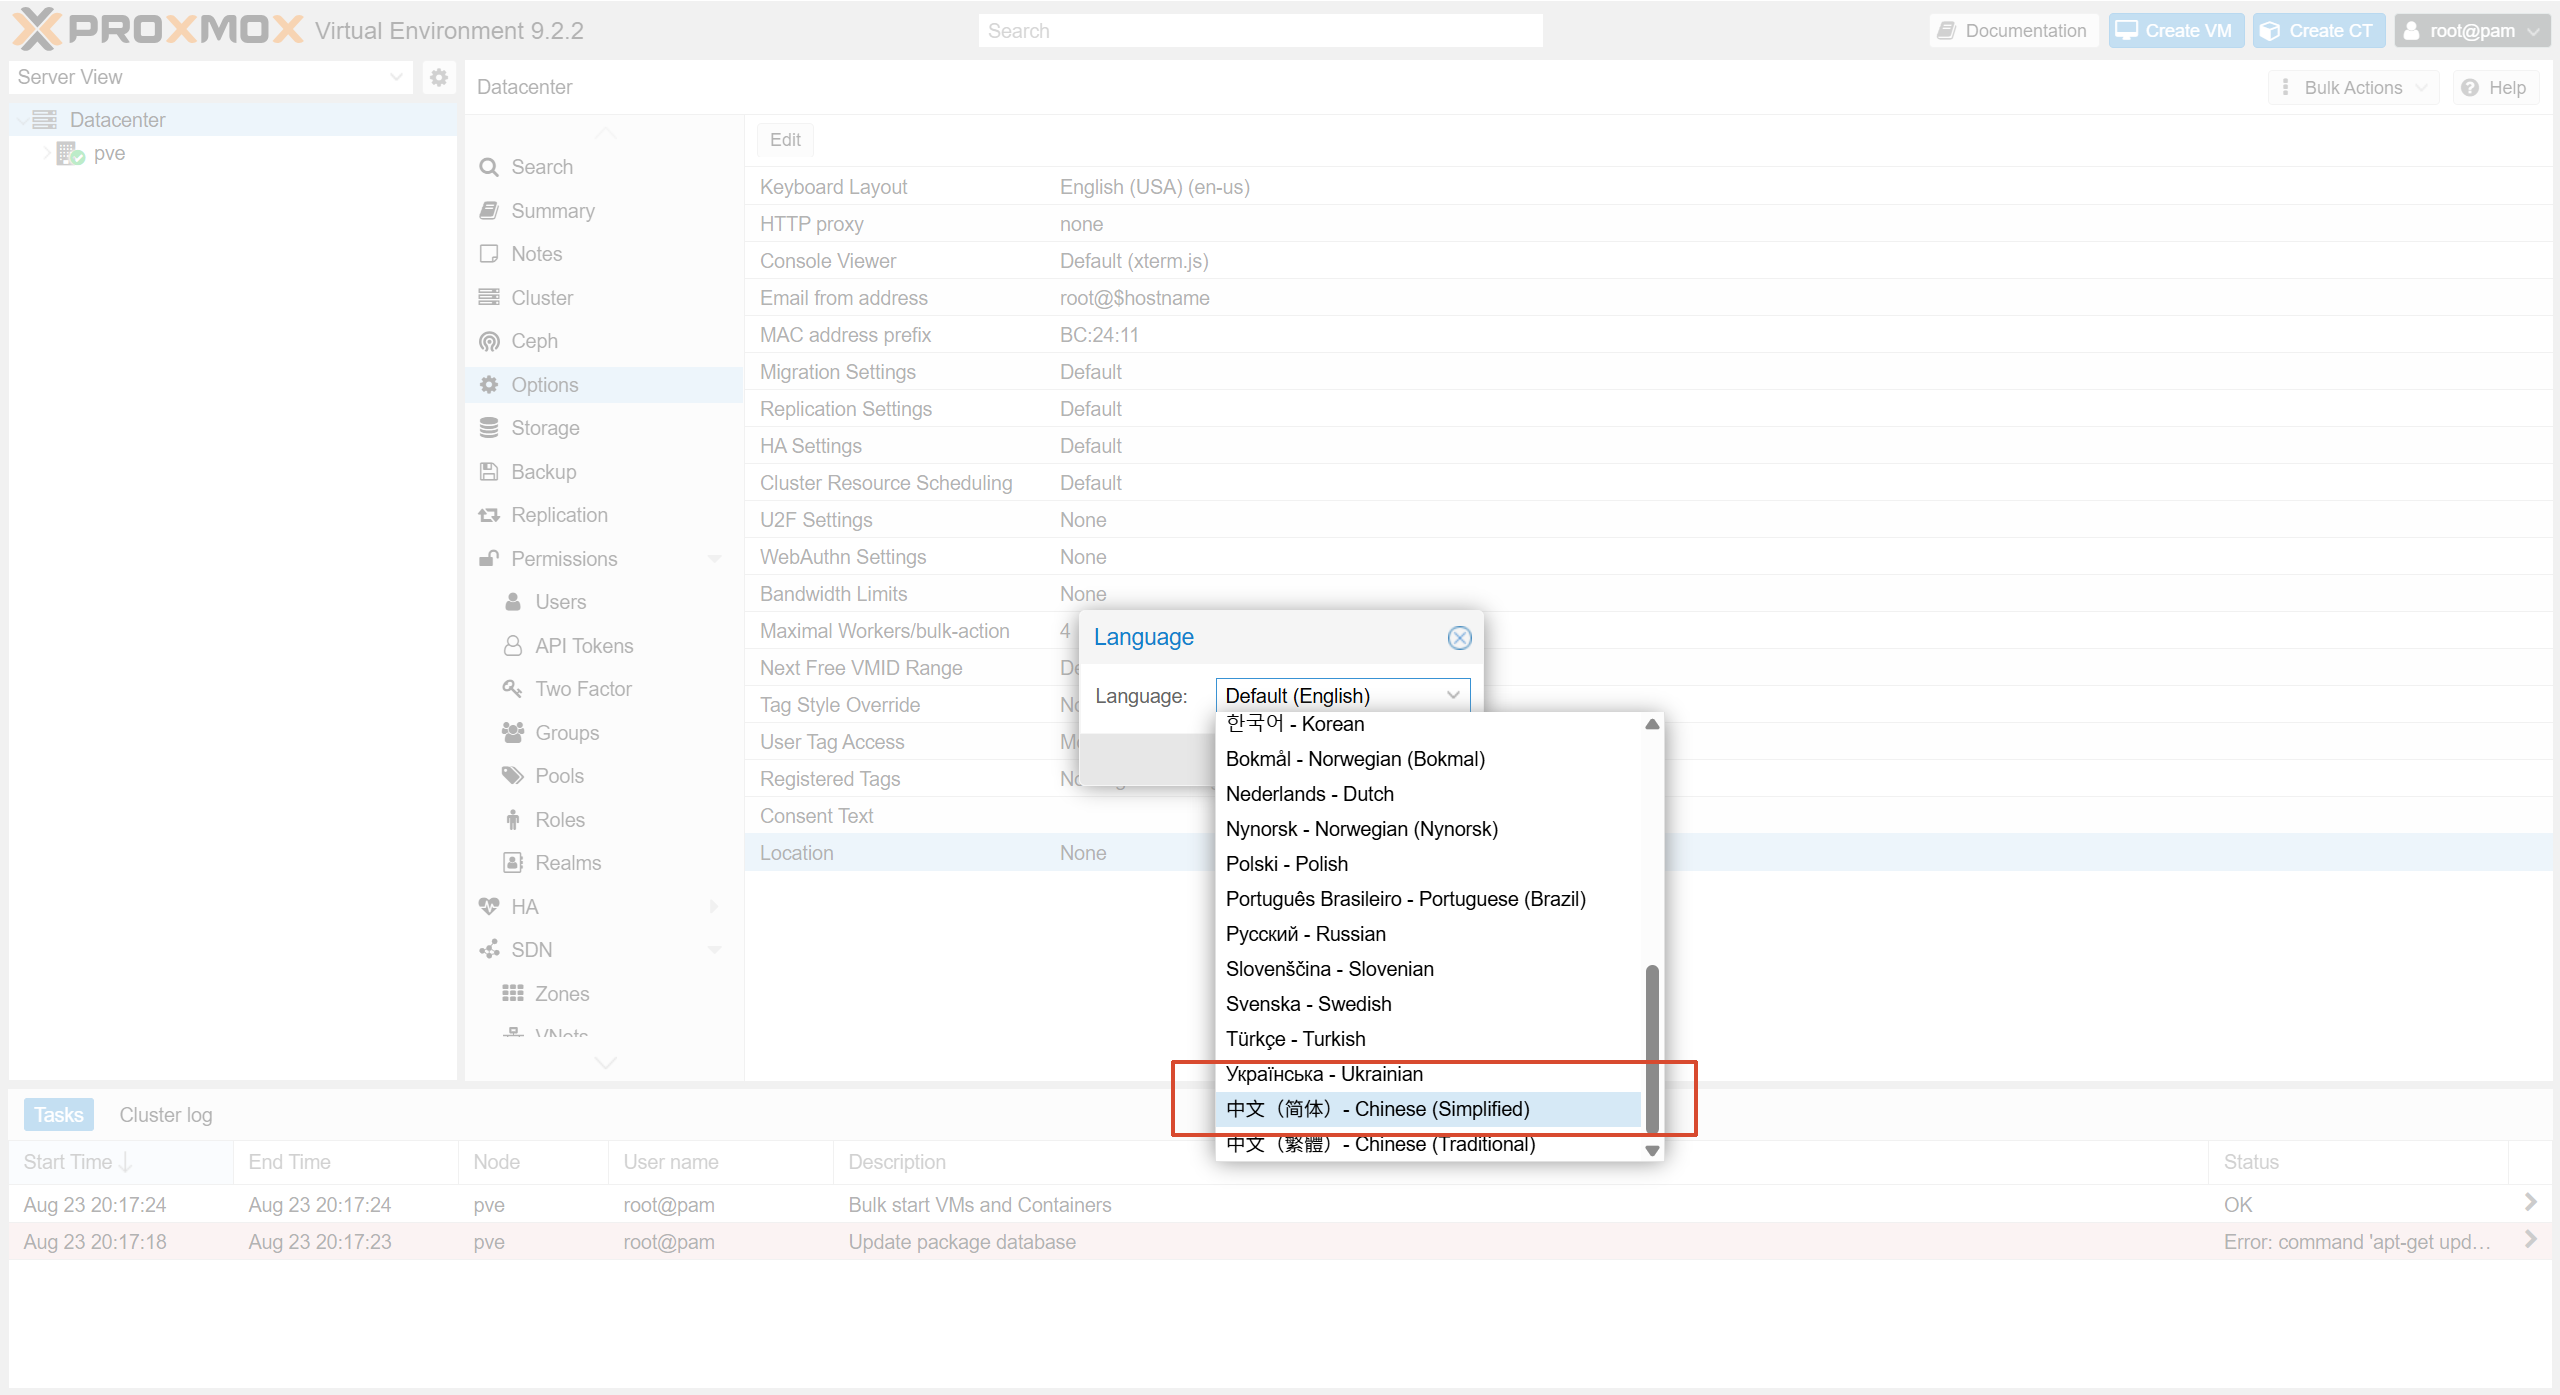Click the Datacenter server icon in tree
Viewport: 2560px width, 1395px height.
[x=45, y=120]
